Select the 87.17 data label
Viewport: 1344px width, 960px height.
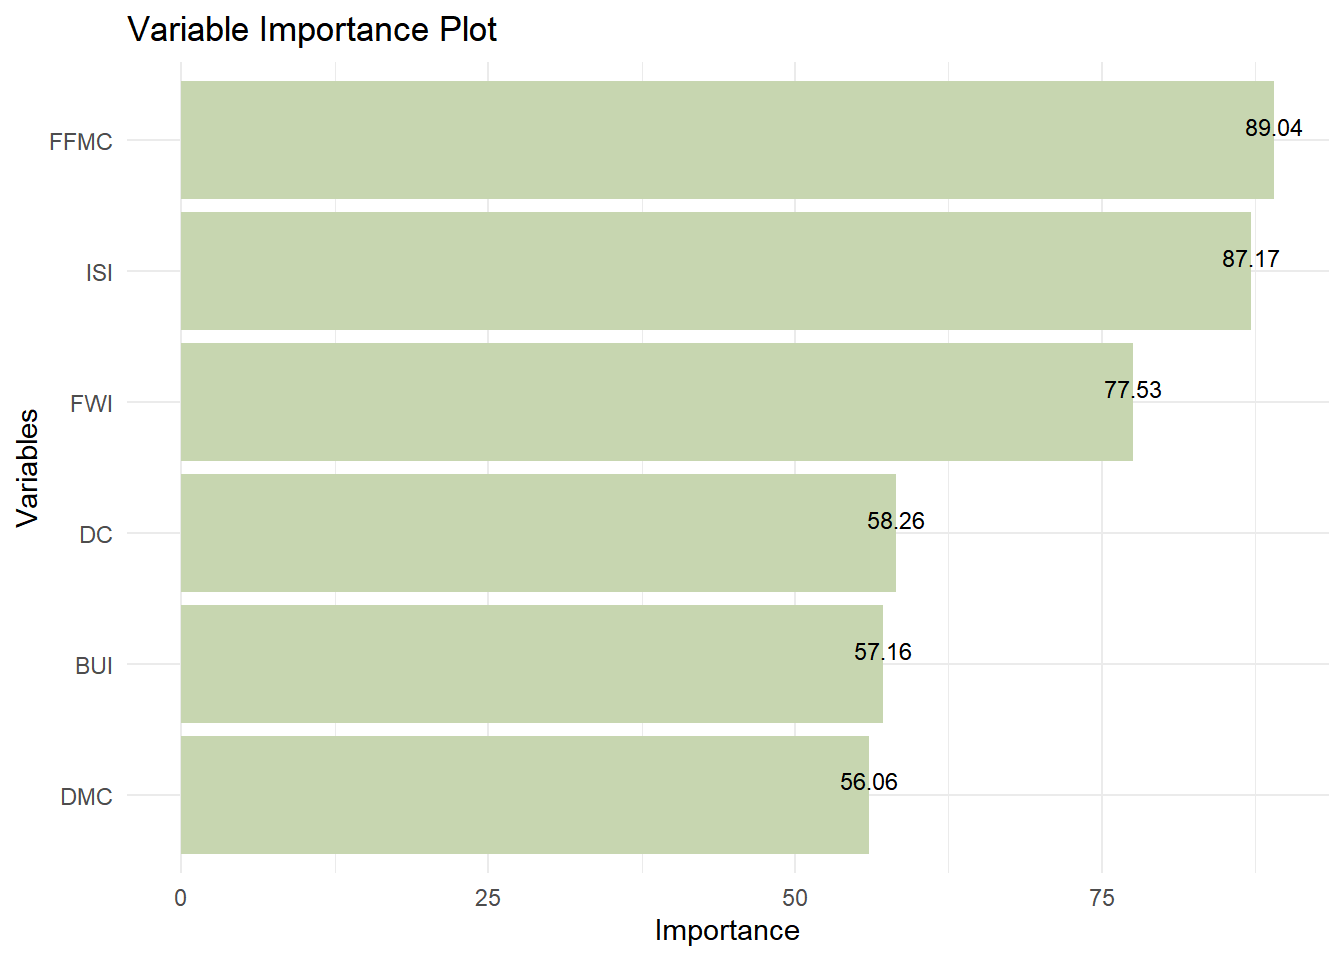[x=1250, y=259]
